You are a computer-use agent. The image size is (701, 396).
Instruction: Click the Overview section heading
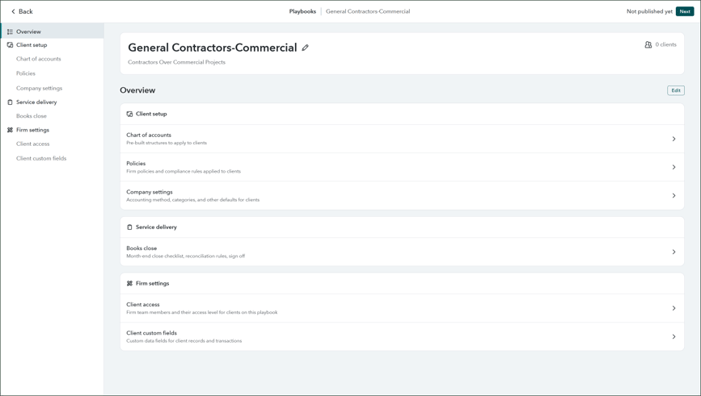[137, 90]
